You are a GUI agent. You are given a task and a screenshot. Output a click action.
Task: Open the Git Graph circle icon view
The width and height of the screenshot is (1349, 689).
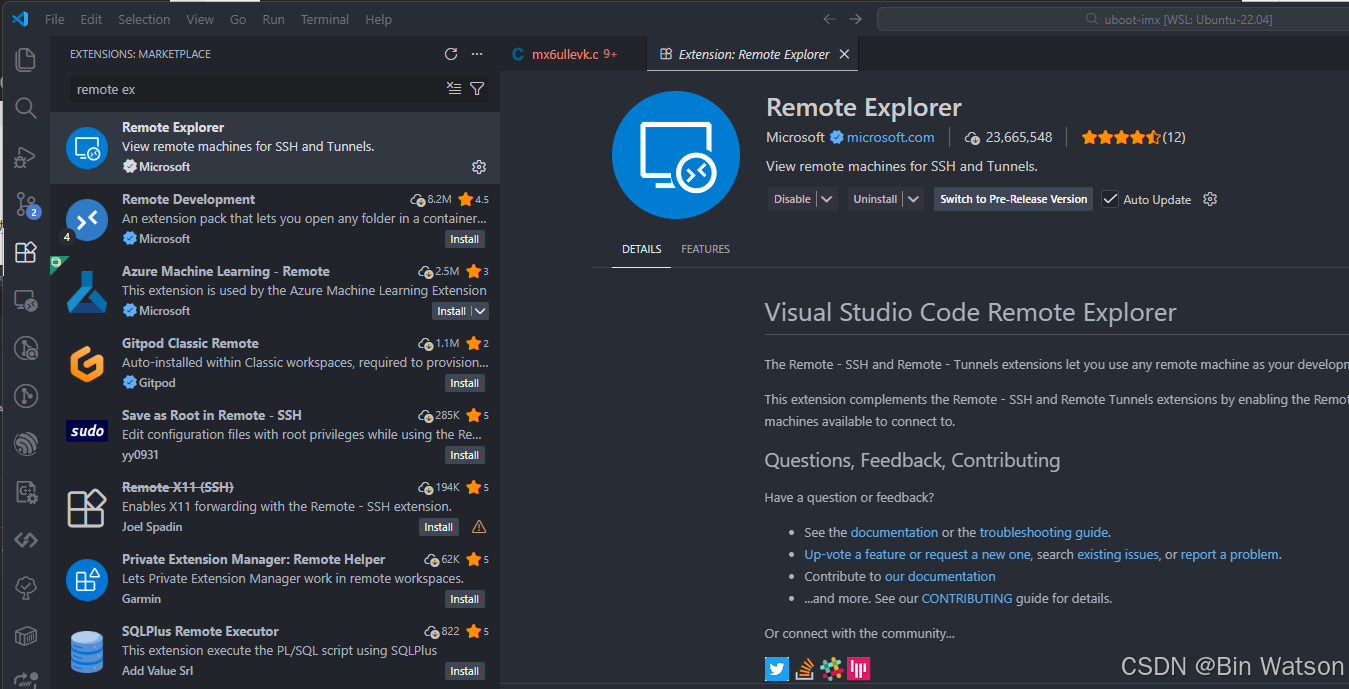26,396
